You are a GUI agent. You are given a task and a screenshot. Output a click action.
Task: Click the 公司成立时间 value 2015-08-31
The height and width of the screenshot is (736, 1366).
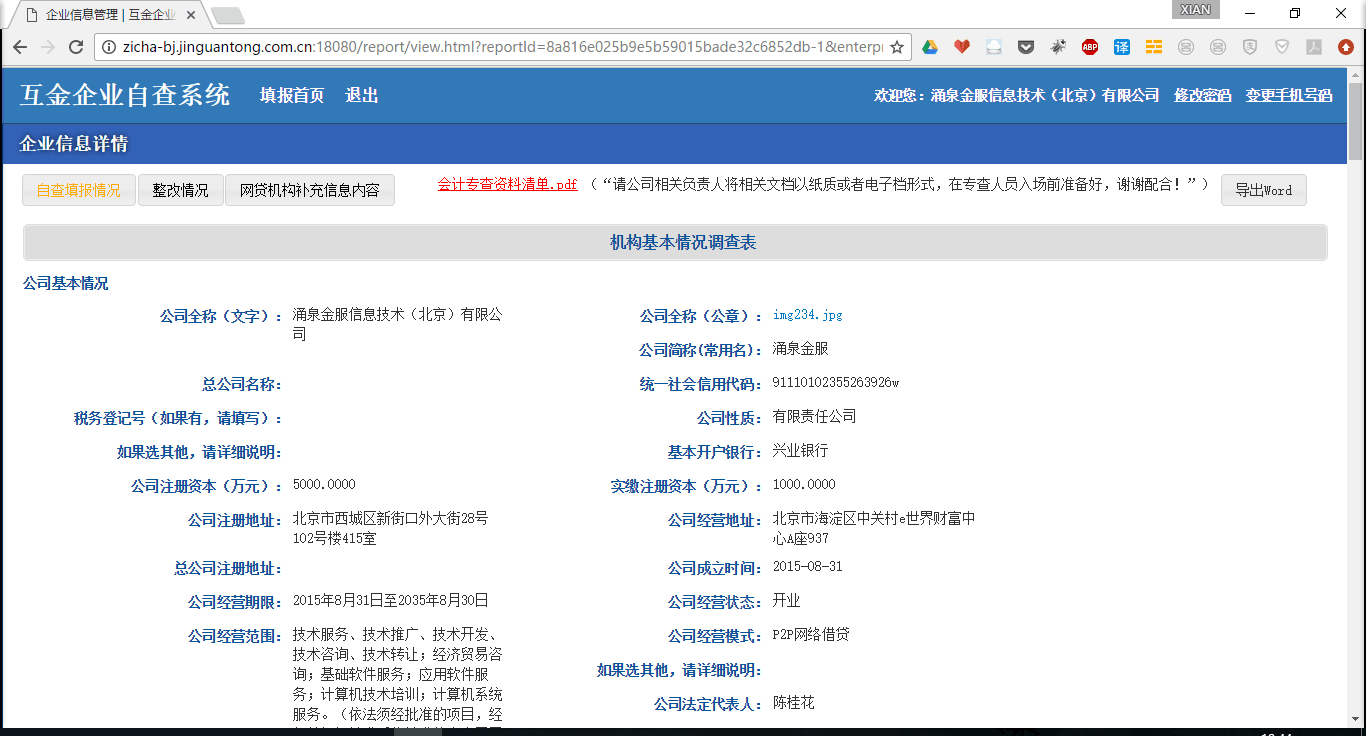[x=808, y=567]
